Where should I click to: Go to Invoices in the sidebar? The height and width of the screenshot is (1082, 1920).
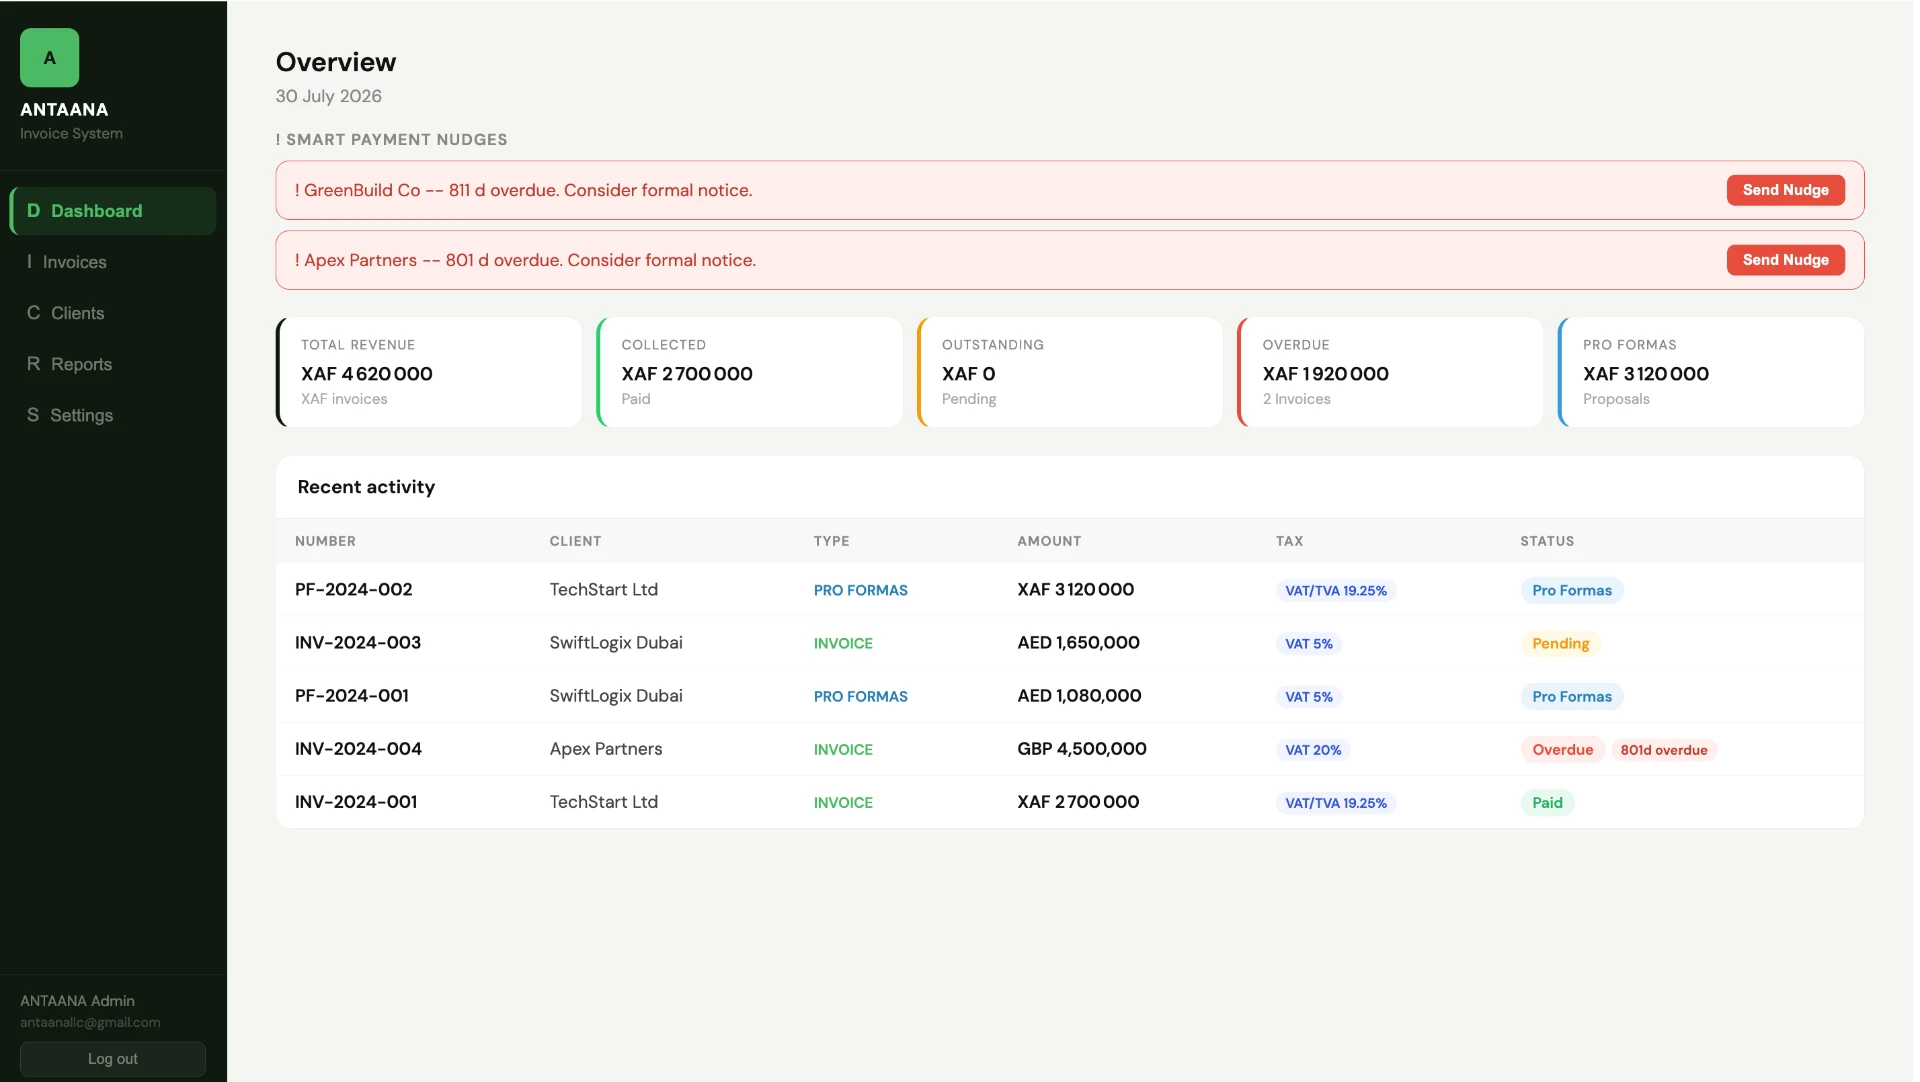point(113,262)
